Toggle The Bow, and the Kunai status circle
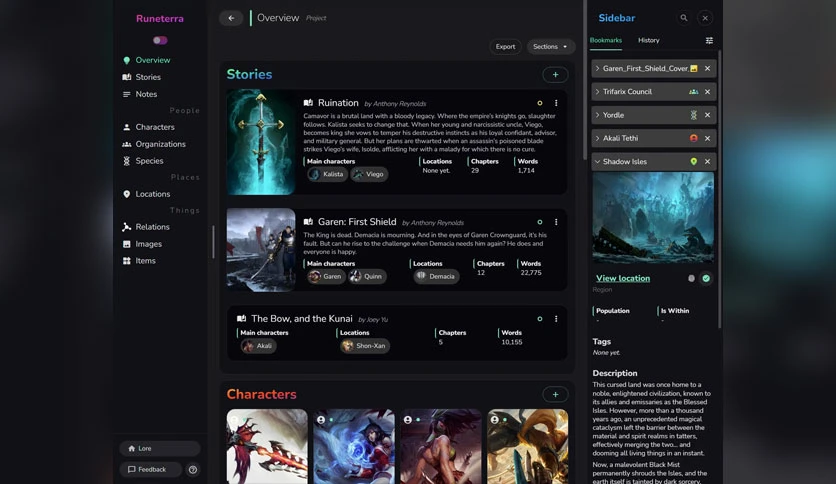 [x=540, y=319]
